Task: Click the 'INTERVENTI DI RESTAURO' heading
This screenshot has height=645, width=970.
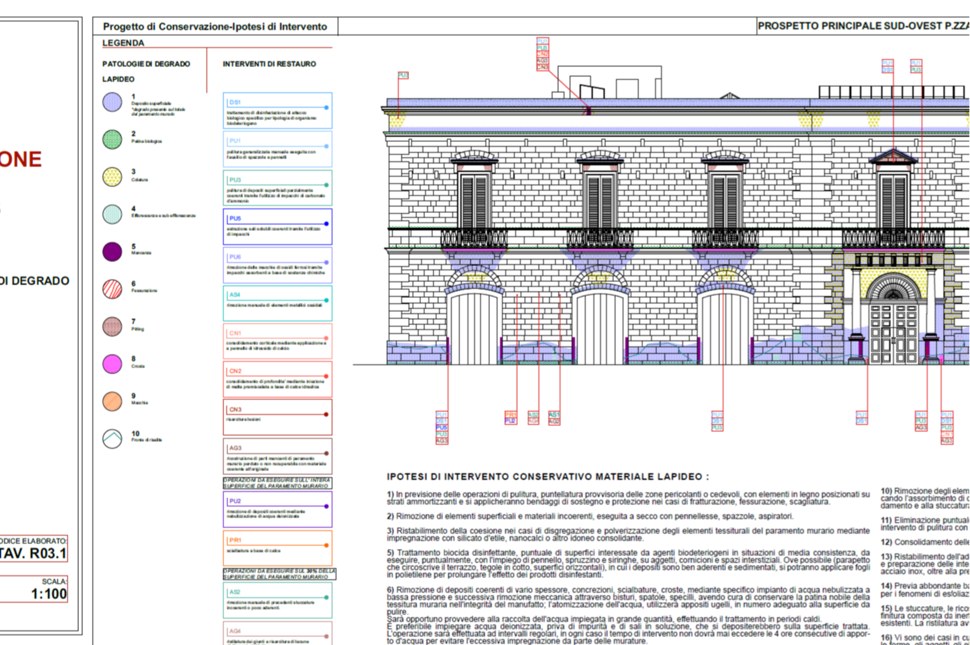Action: pos(269,64)
